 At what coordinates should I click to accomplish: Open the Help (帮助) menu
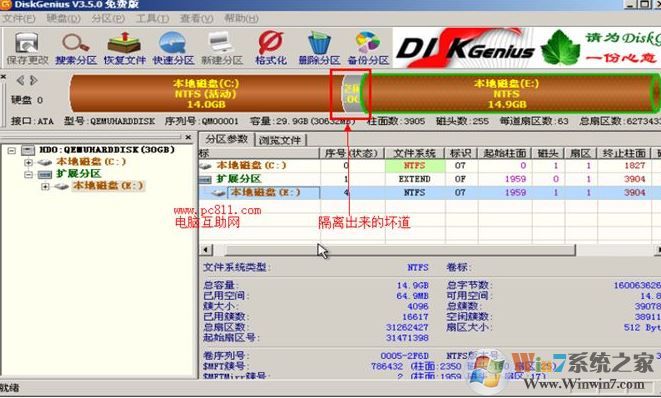coord(241,19)
